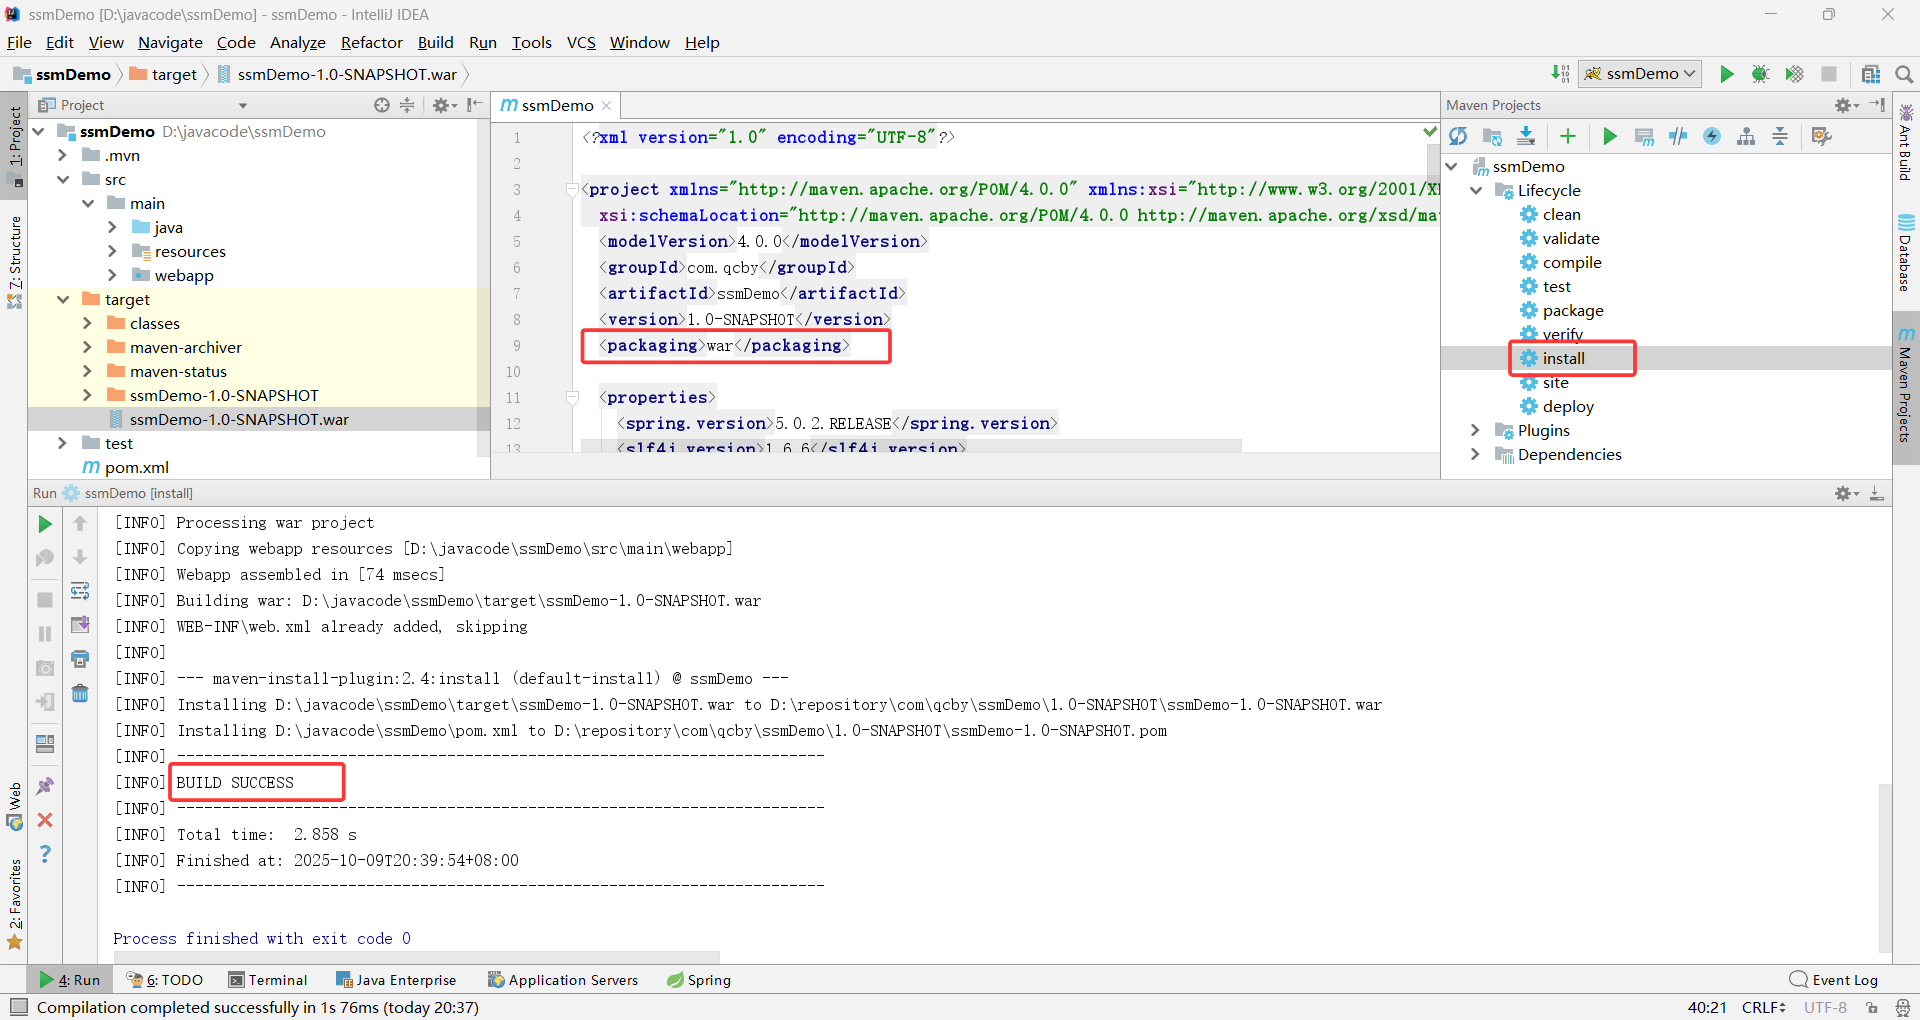
Task: Click Generate Sources and Update Folders icon
Action: 1492,136
